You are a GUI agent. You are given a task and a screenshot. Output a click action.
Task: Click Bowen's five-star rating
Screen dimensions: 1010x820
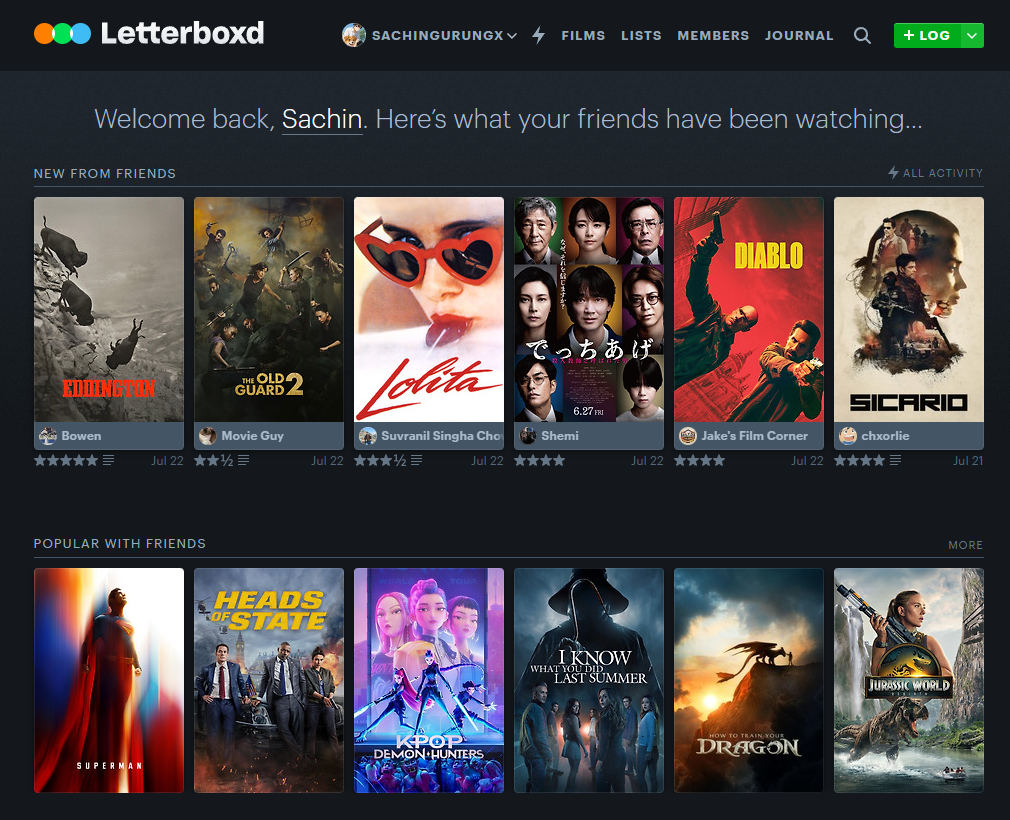pyautogui.click(x=66, y=461)
